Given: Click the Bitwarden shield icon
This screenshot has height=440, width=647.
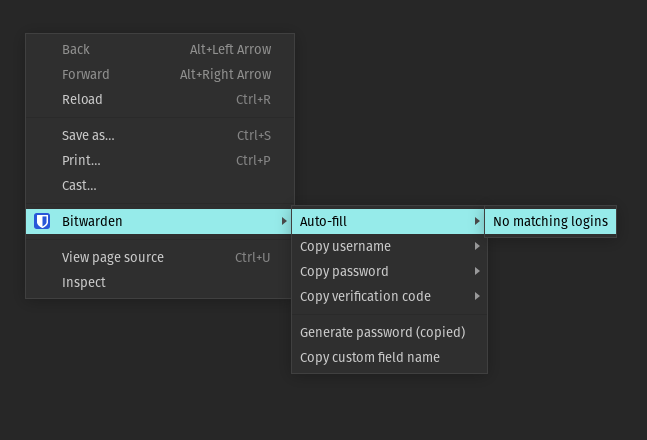Looking at the screenshot, I should 42,221.
